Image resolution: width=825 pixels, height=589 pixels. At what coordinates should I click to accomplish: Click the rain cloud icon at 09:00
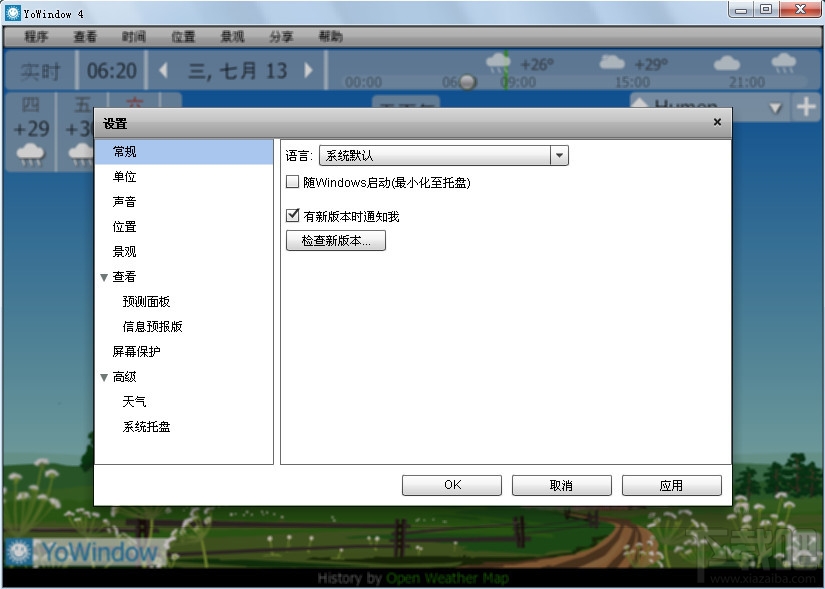[496, 62]
